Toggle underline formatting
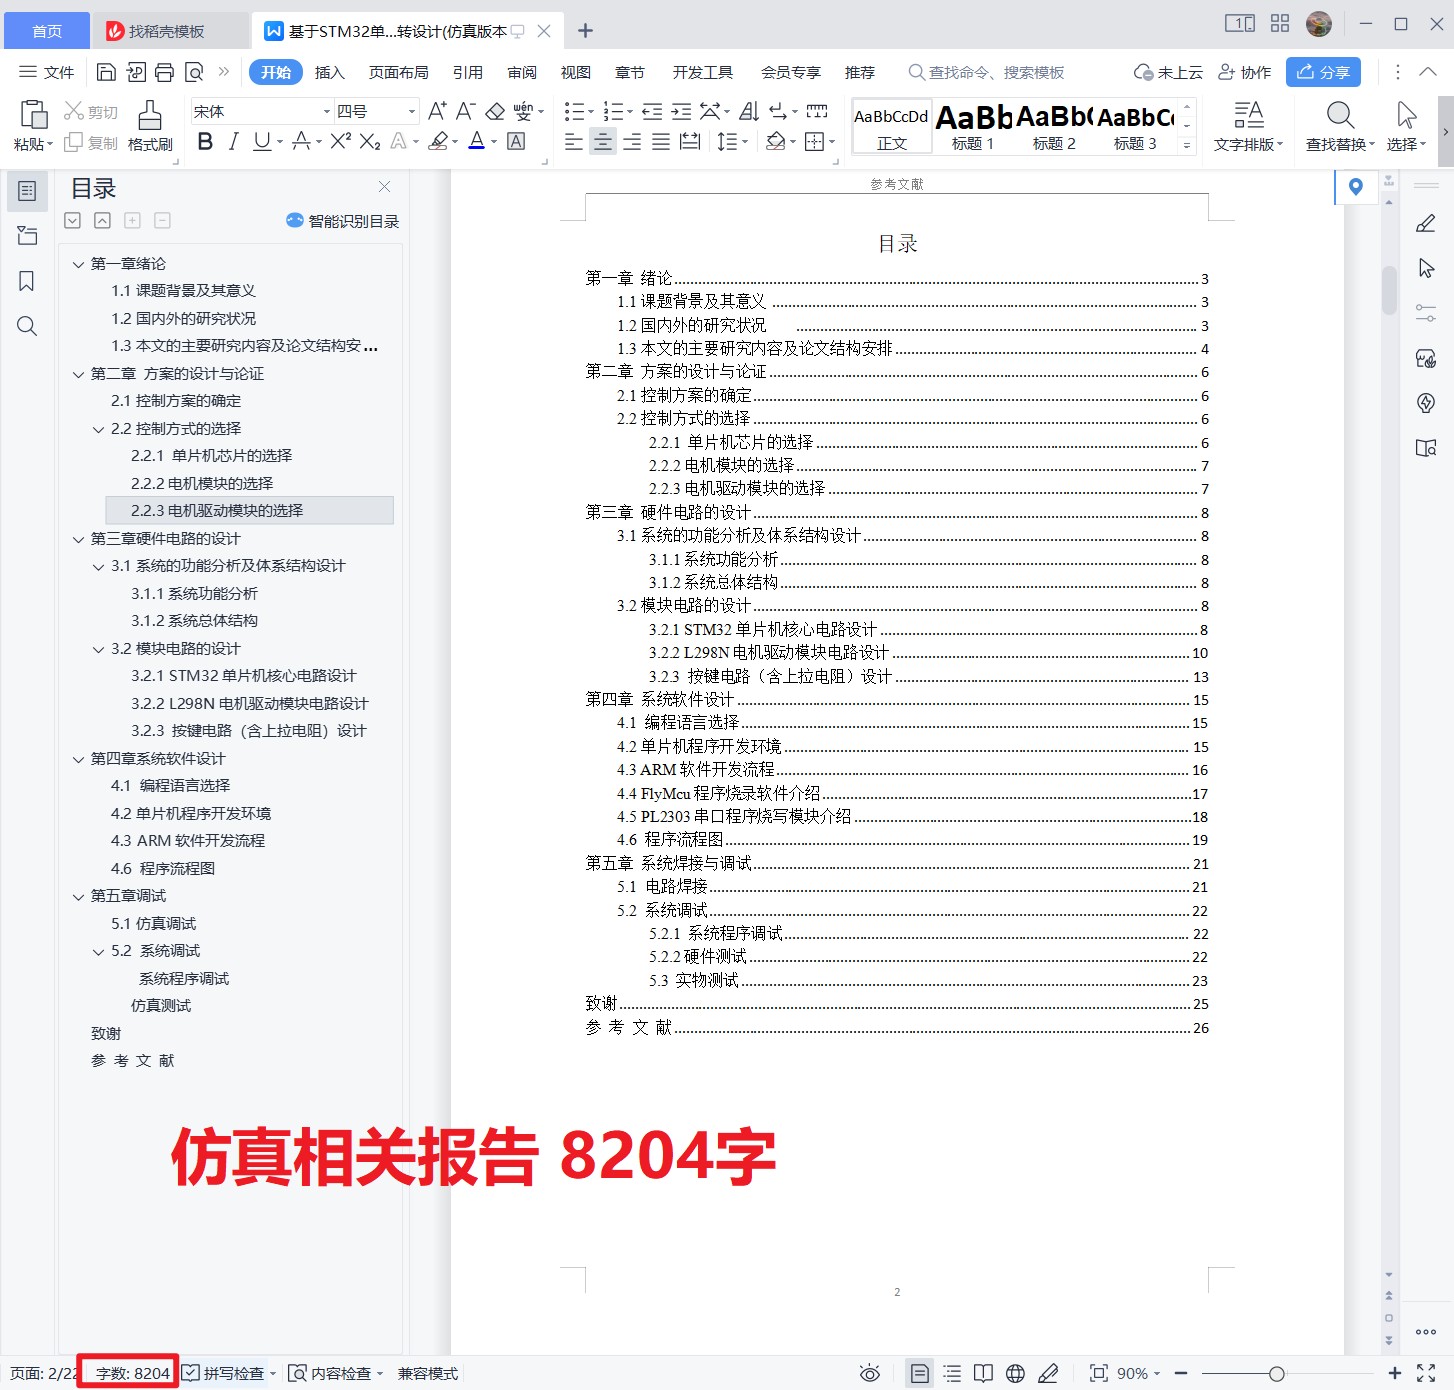Image resolution: width=1454 pixels, height=1390 pixels. tap(259, 142)
